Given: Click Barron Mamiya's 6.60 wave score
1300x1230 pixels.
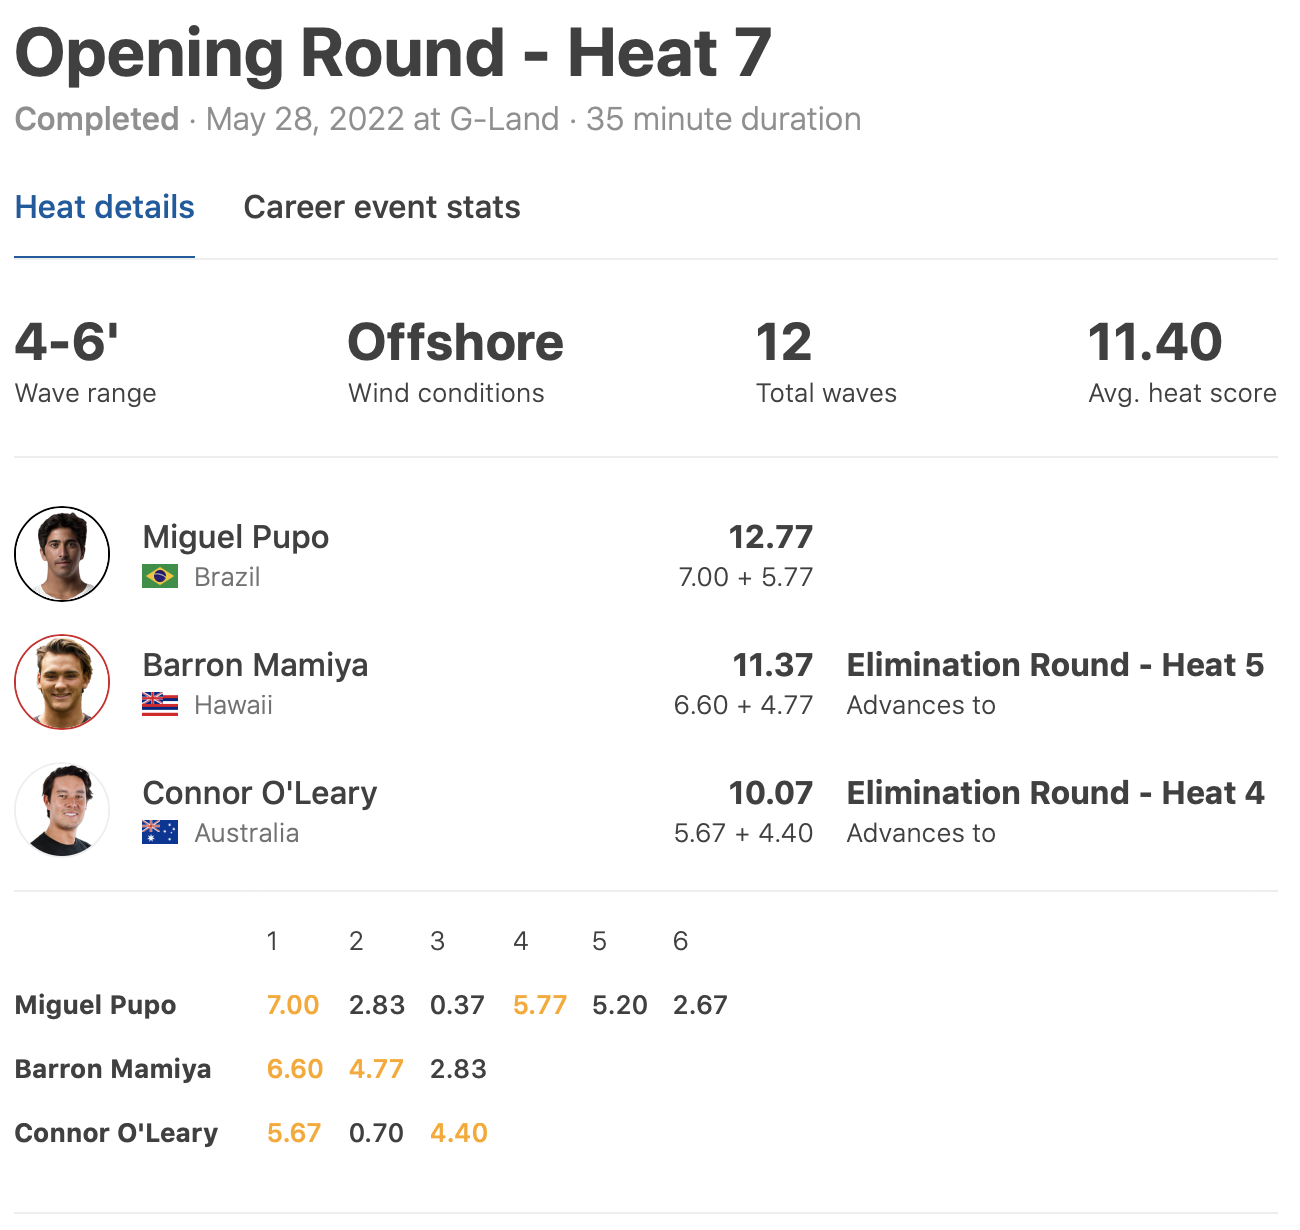Looking at the screenshot, I should [x=295, y=1069].
